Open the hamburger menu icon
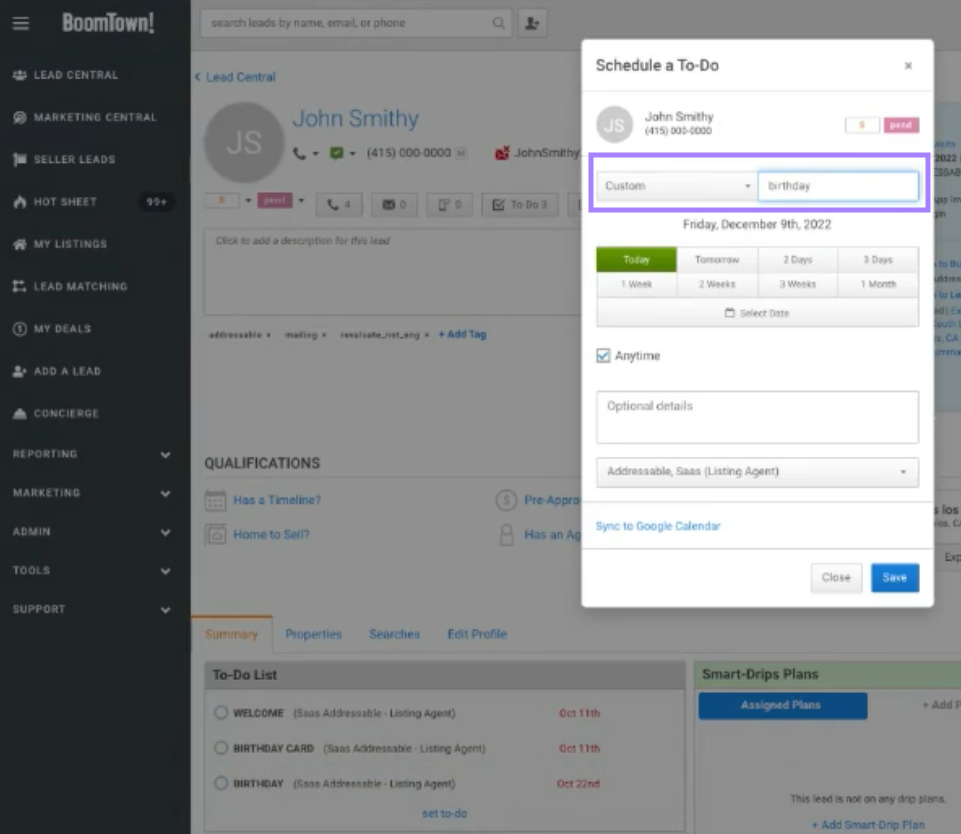Screen dimensions: 961x834 click(21, 23)
